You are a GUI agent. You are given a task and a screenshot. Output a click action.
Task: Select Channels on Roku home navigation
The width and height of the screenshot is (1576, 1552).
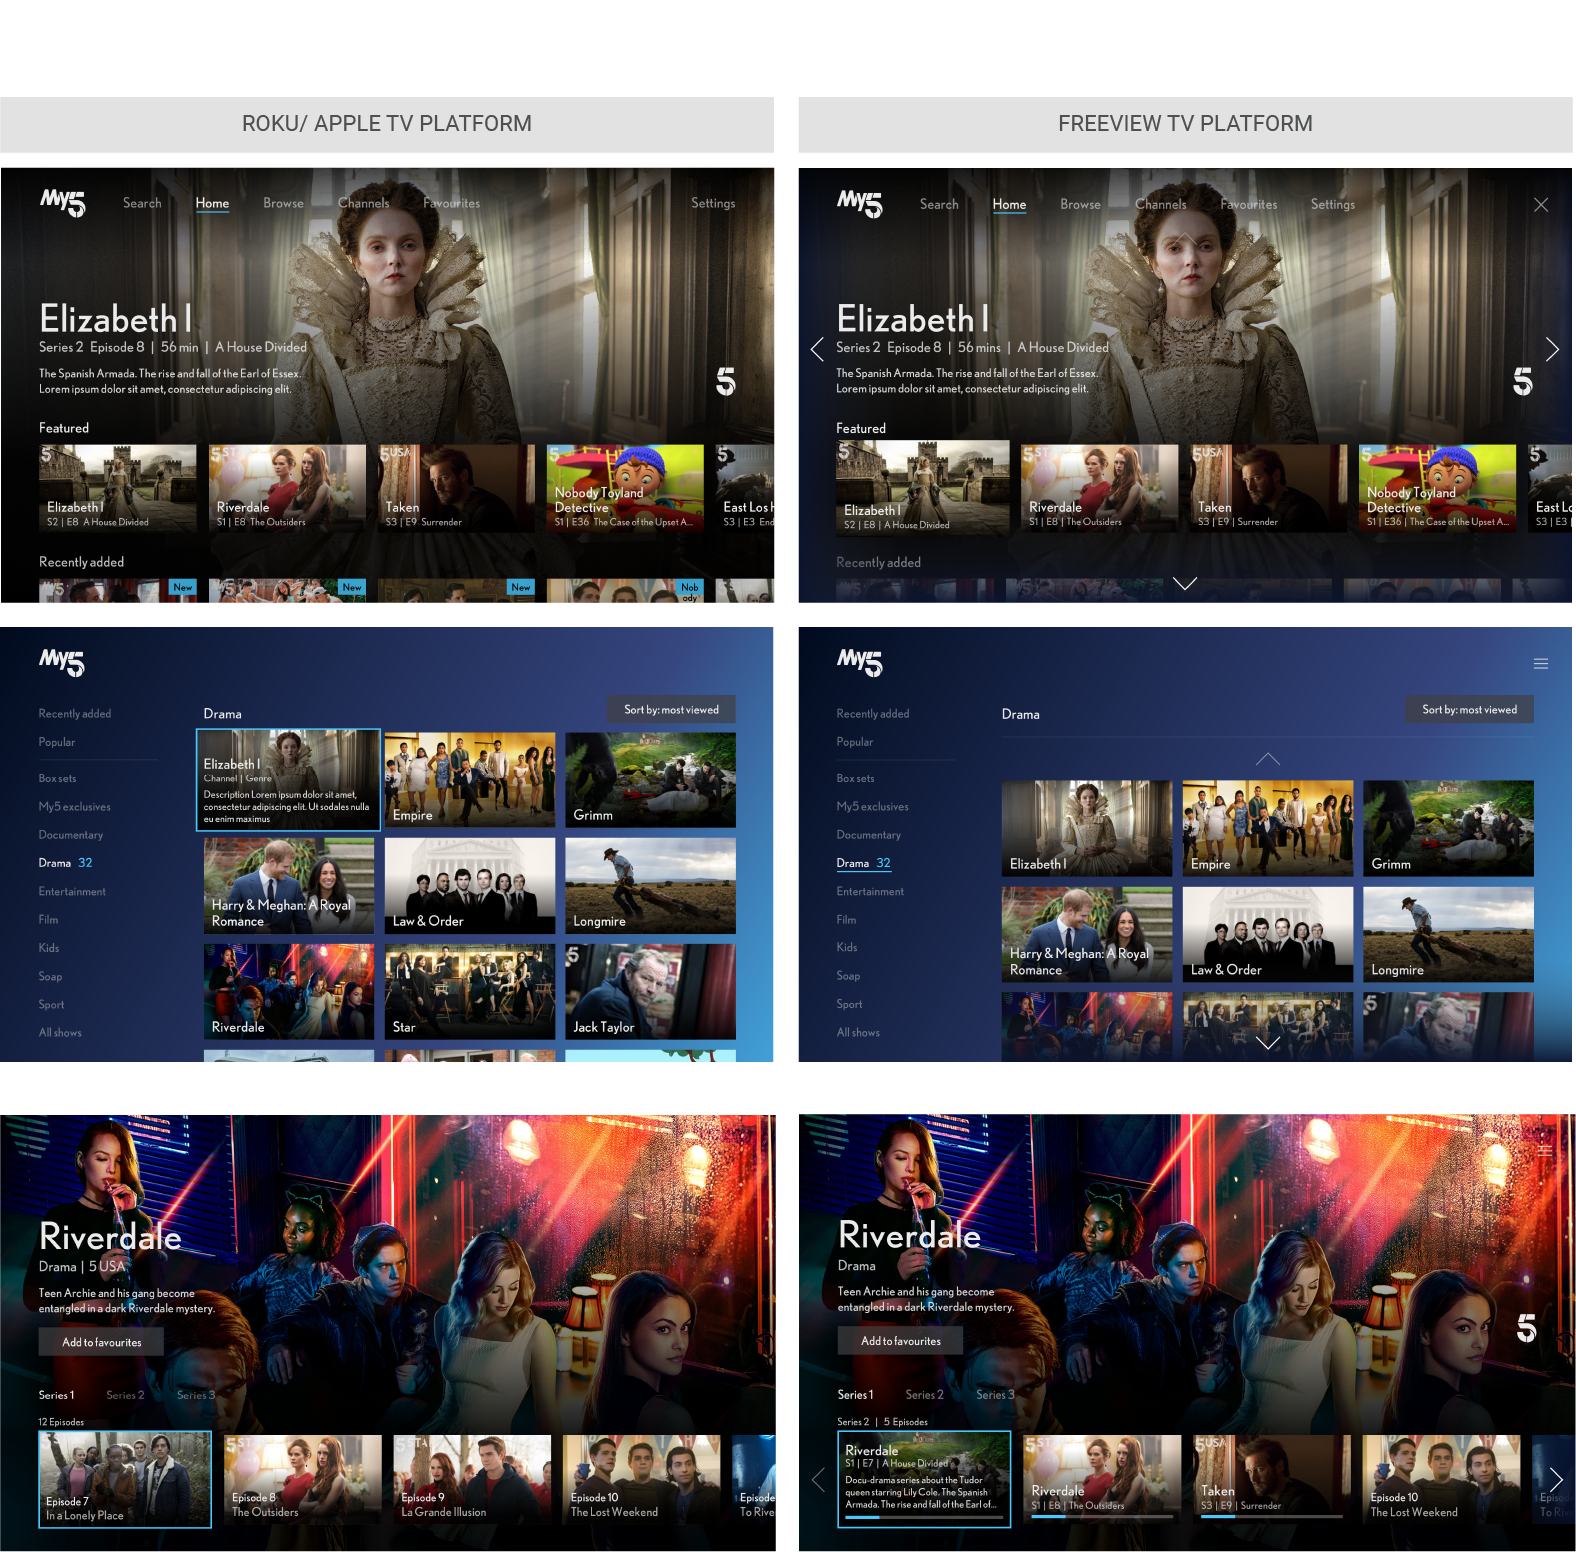(x=364, y=203)
